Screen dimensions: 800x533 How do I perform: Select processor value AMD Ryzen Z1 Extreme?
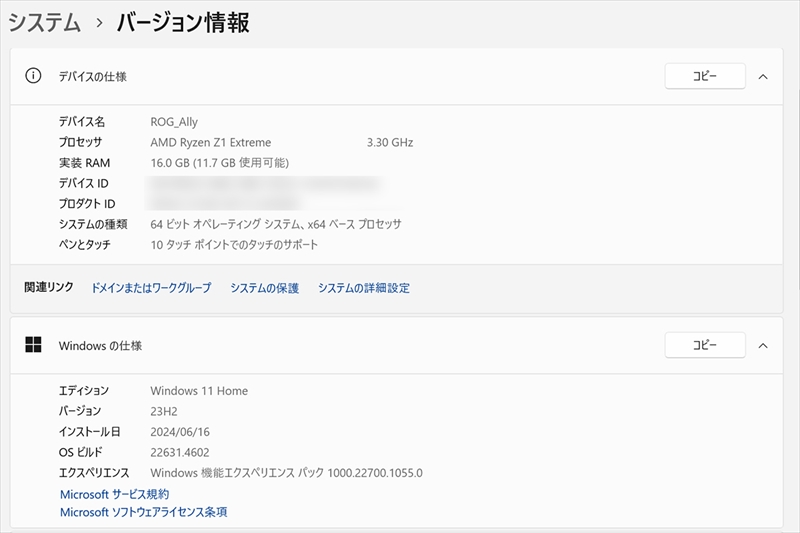(211, 142)
